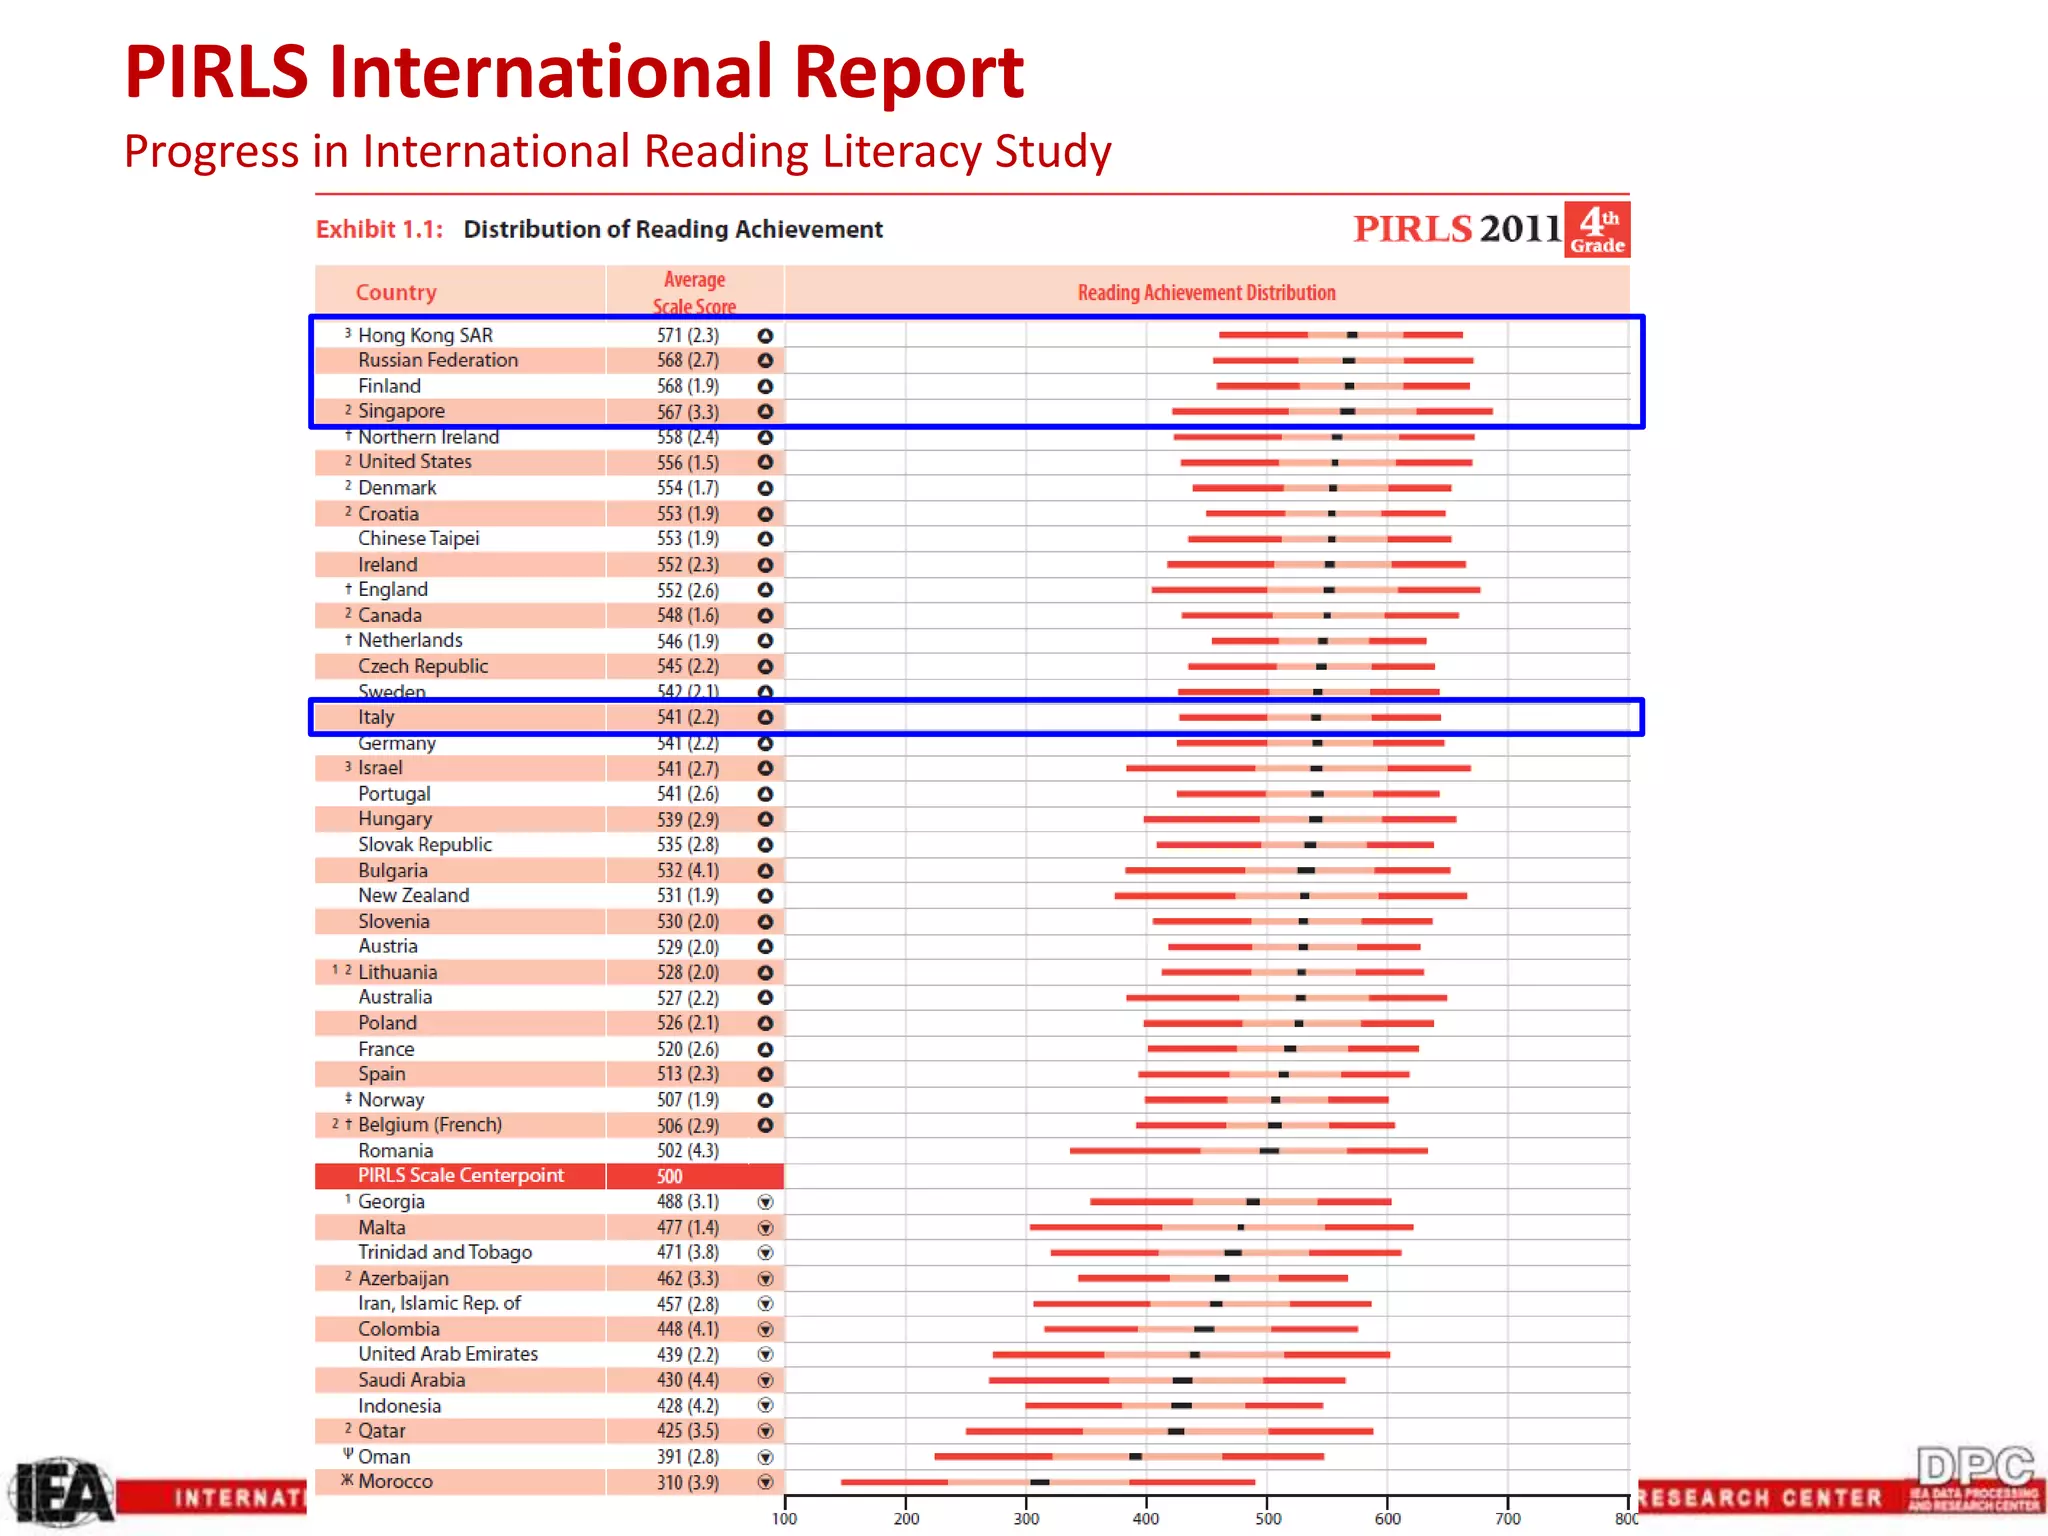This screenshot has width=2048, height=1536.
Task: Click the down-arrow icon in the Morocco row
Action: [765, 1482]
